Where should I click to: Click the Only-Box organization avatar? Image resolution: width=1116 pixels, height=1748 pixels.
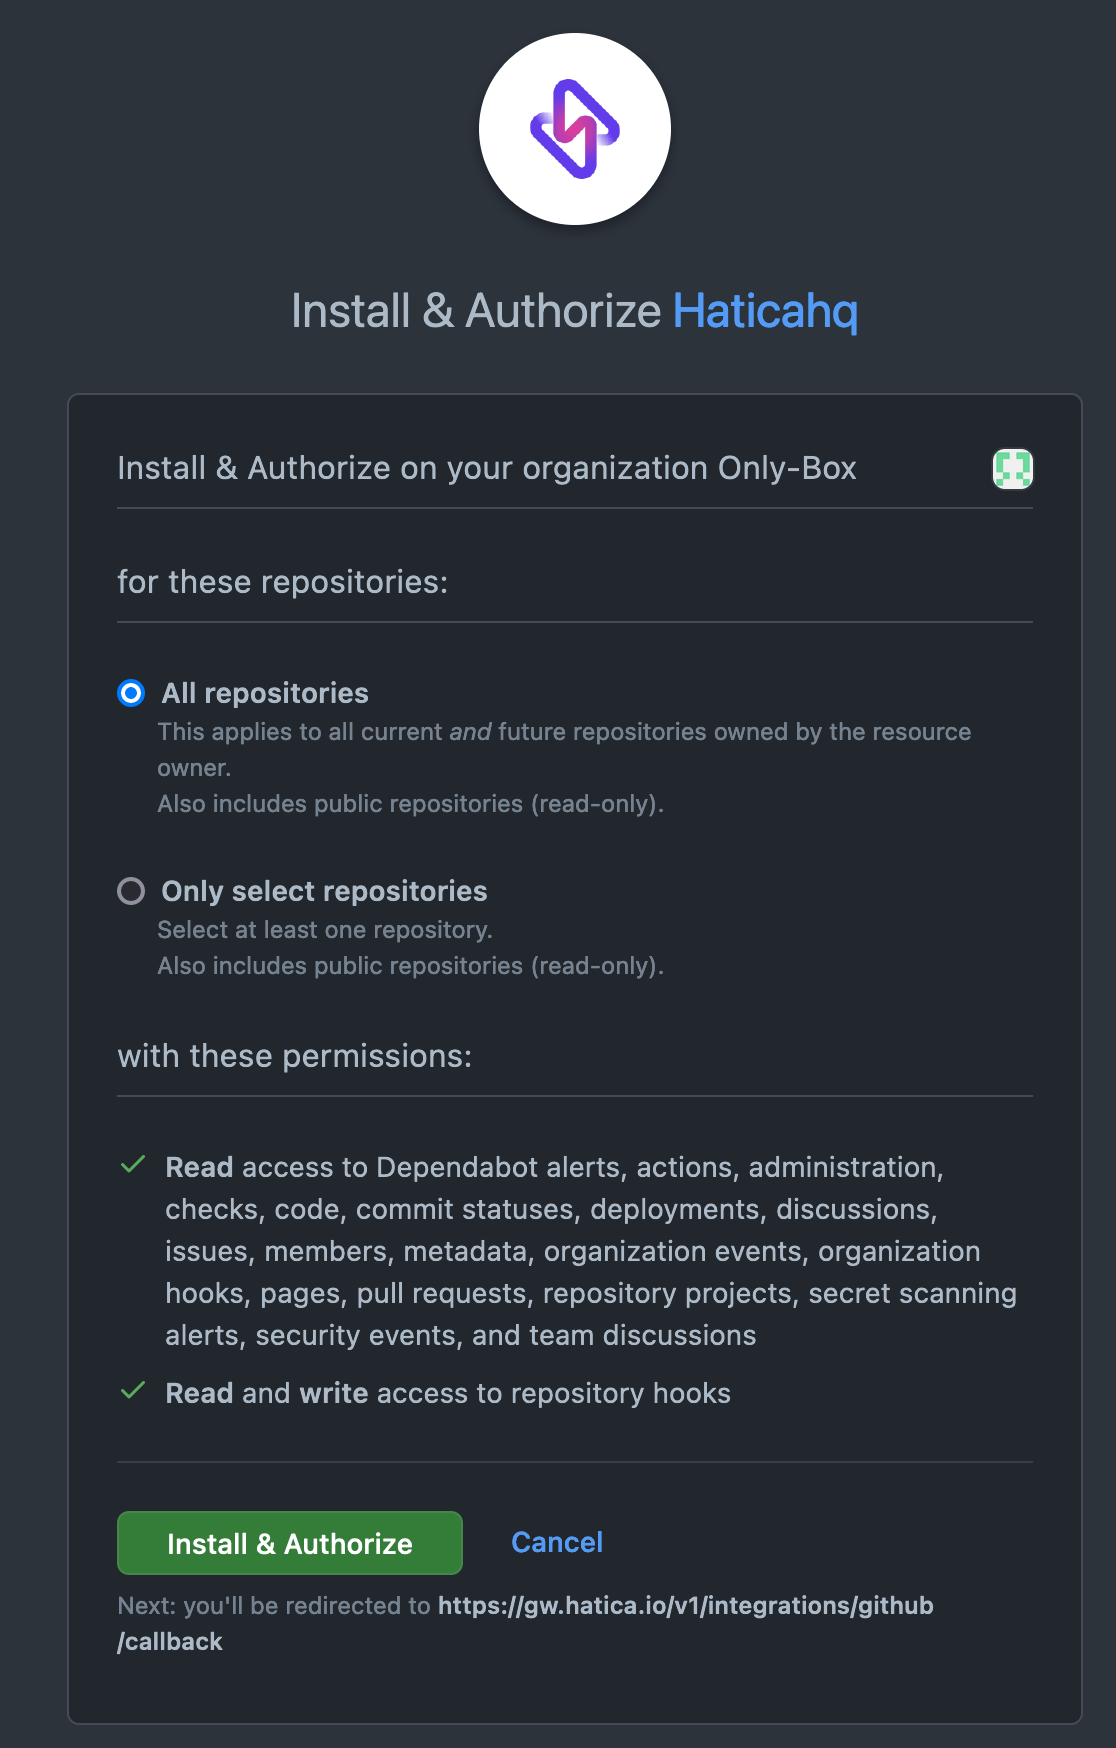click(1012, 469)
